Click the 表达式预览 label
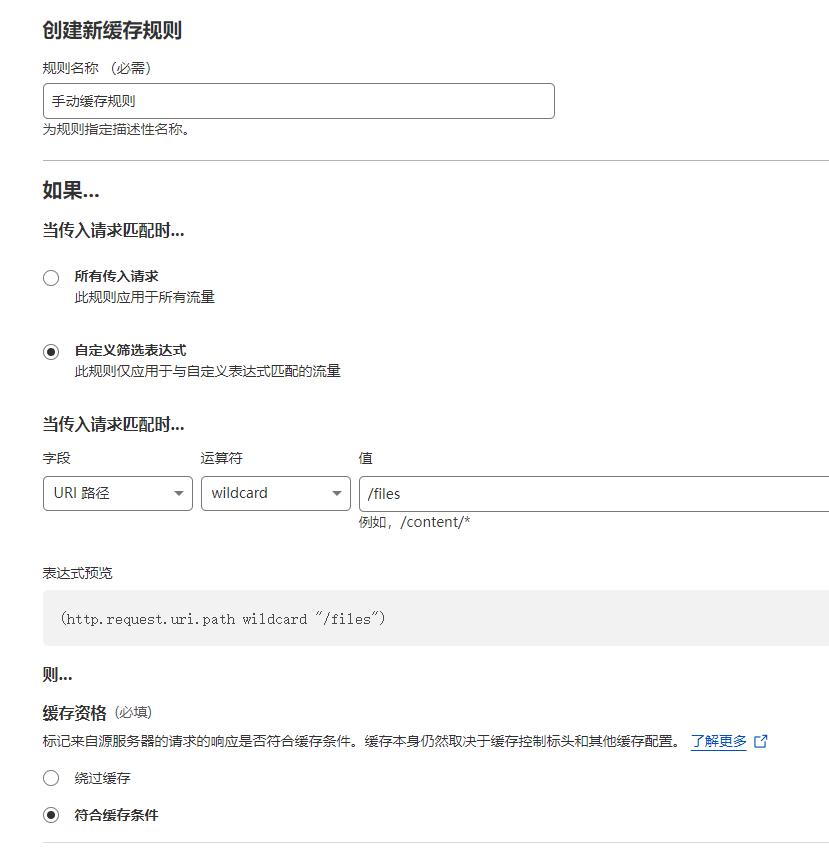The width and height of the screenshot is (829, 856). point(77,573)
